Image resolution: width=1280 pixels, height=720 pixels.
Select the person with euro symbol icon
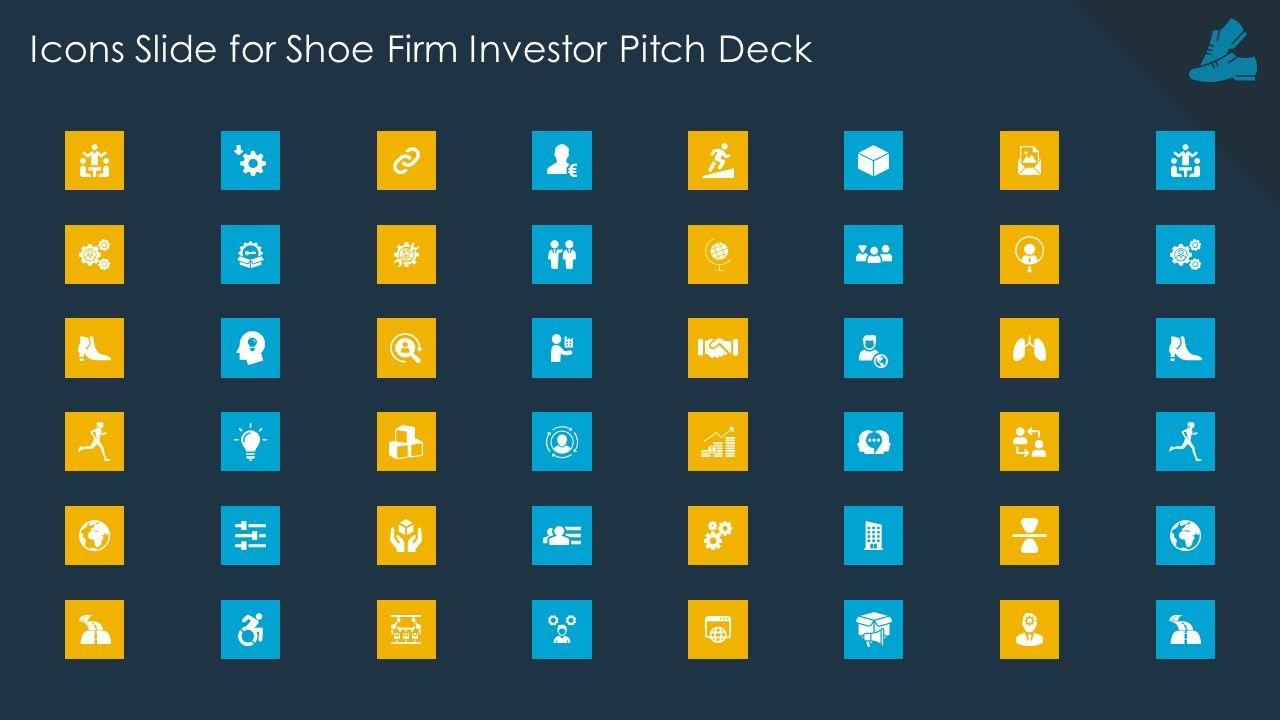tap(561, 160)
